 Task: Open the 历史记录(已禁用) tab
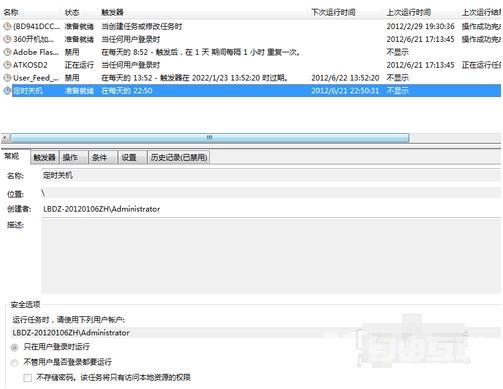coord(179,157)
